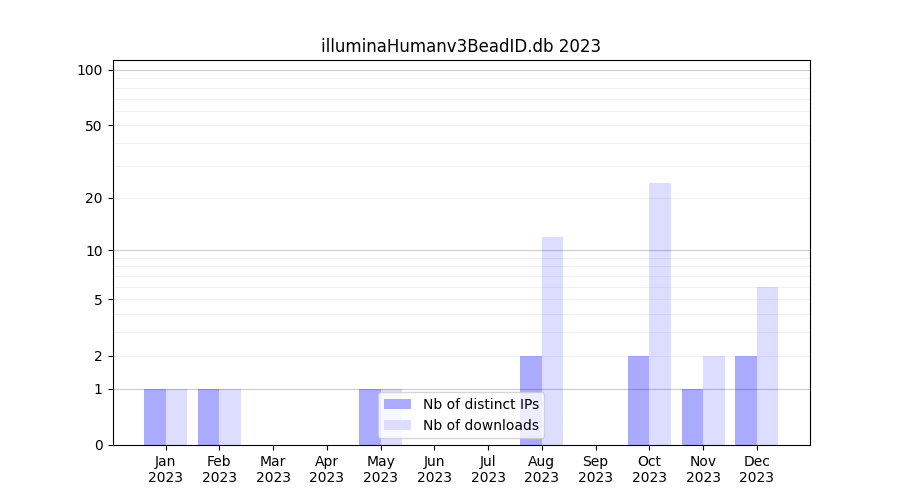
Task: Click the August downloads bar
Action: coord(552,340)
